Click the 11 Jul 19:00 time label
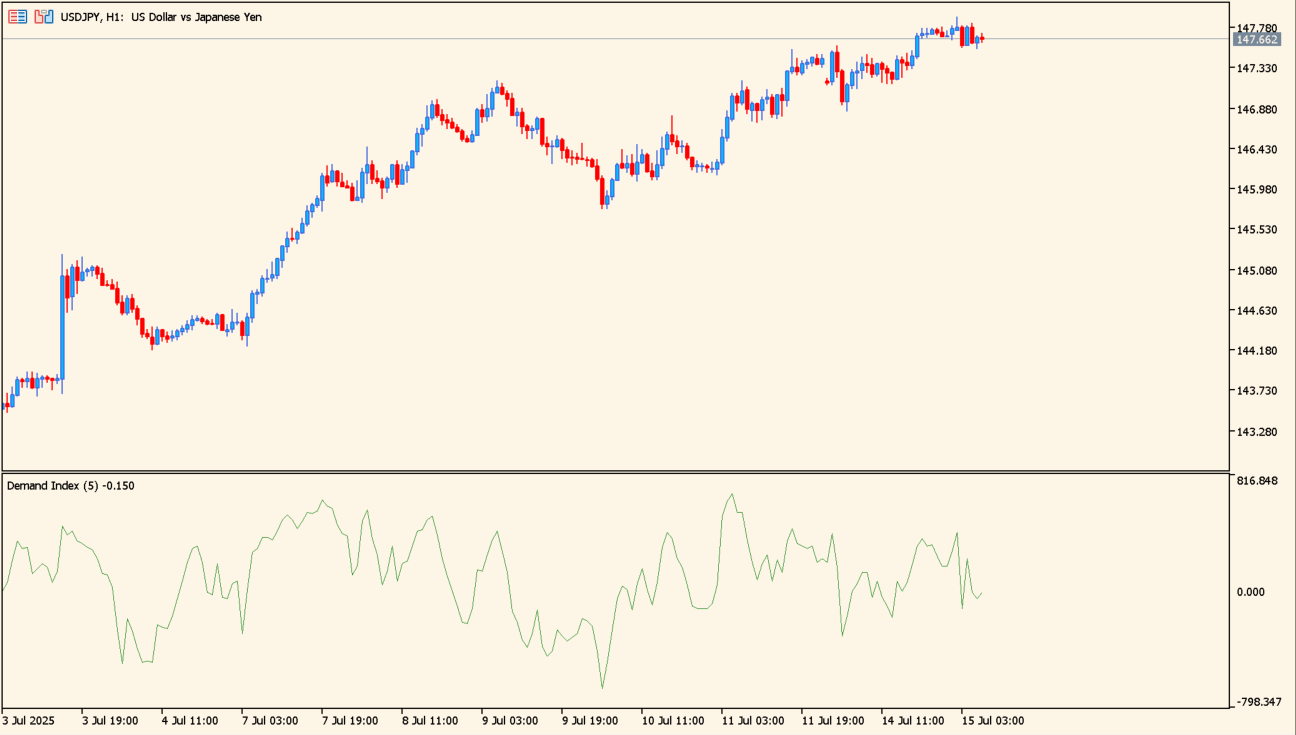The width and height of the screenshot is (1296, 735). coord(833,721)
